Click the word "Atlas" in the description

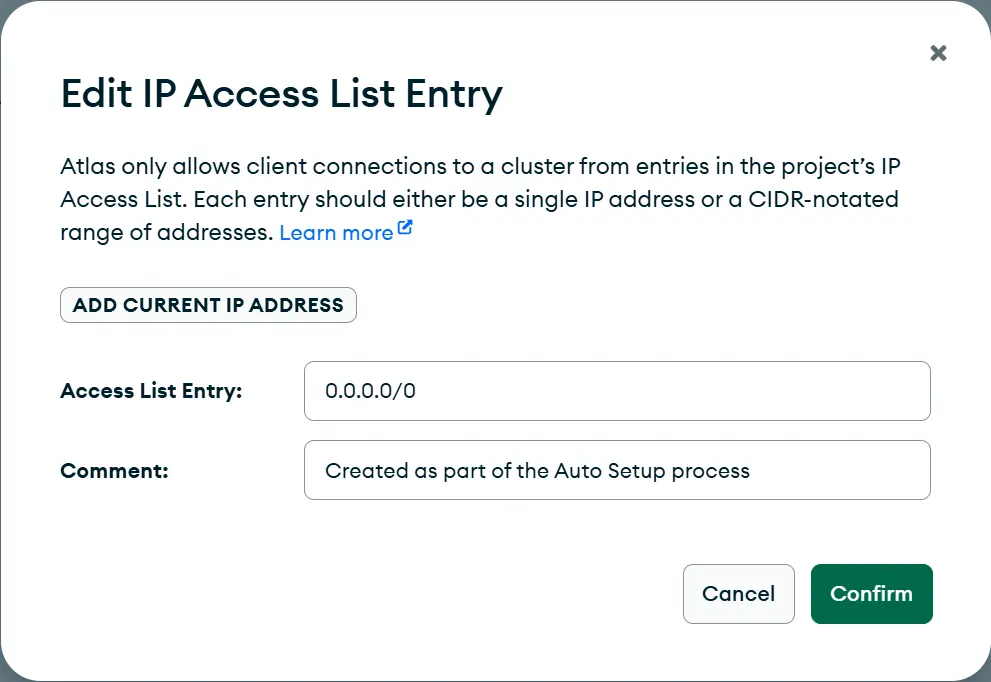[86, 166]
